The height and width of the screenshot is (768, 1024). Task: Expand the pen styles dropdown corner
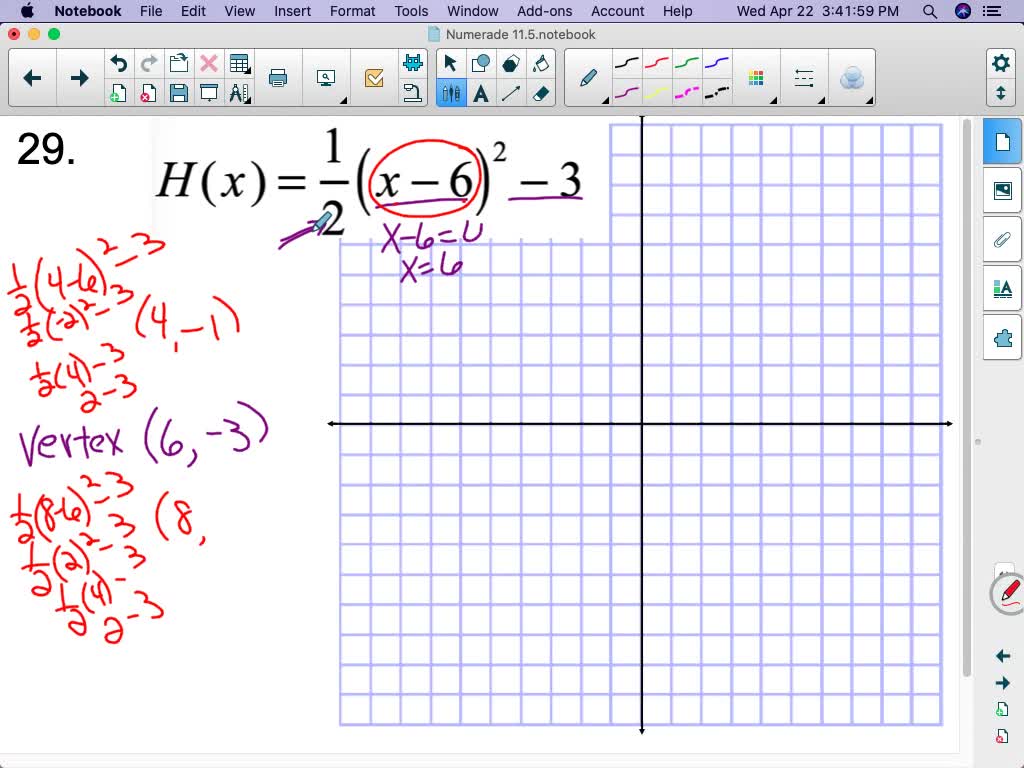pos(605,101)
